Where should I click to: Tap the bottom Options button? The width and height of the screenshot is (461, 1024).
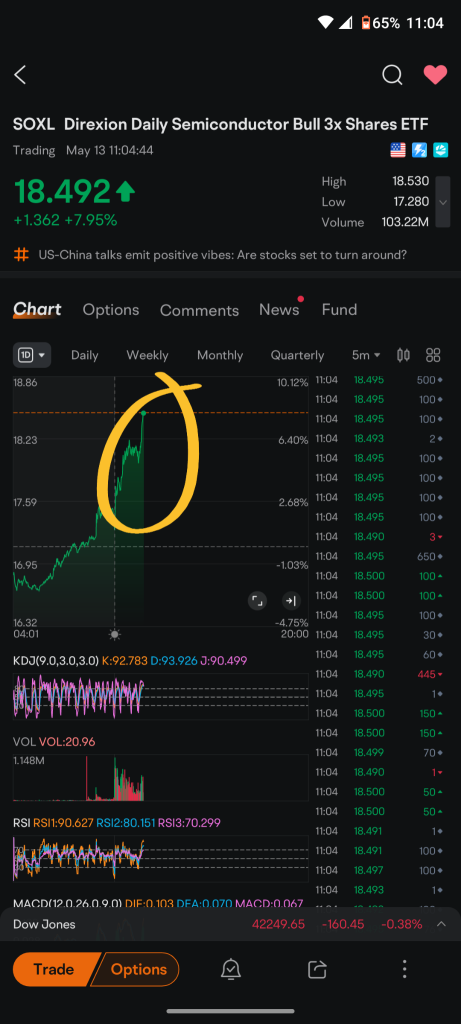click(135, 969)
